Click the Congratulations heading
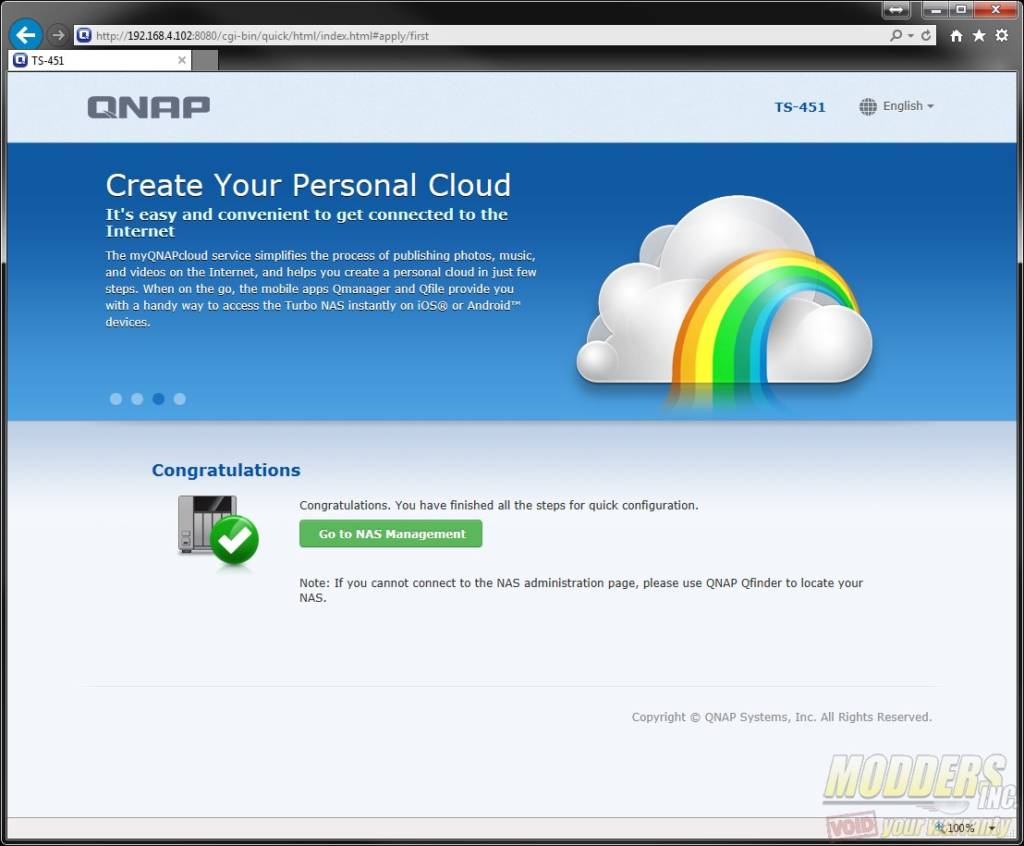 pos(226,470)
